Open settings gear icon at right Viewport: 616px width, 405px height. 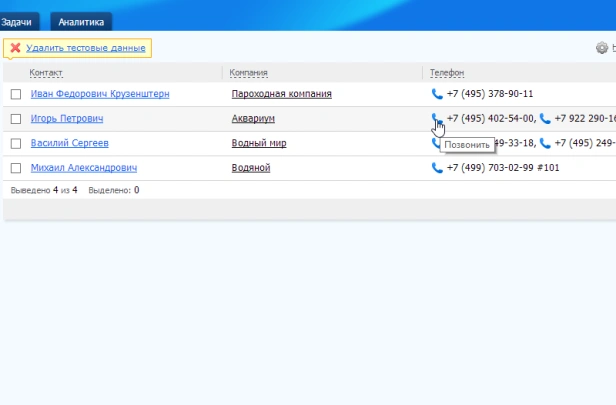[x=602, y=48]
